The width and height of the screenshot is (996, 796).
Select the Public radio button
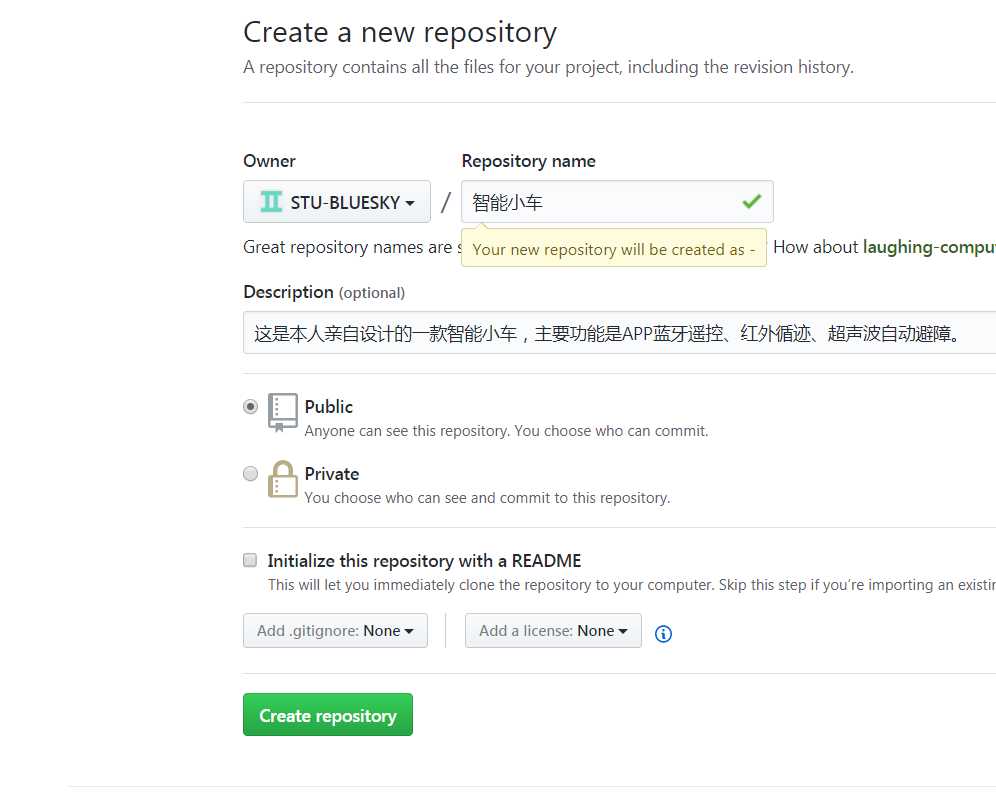tap(251, 407)
